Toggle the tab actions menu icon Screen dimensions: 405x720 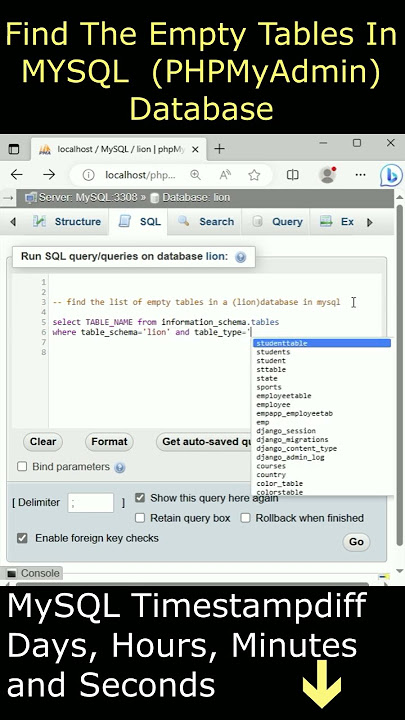pyautogui.click(x=14, y=149)
